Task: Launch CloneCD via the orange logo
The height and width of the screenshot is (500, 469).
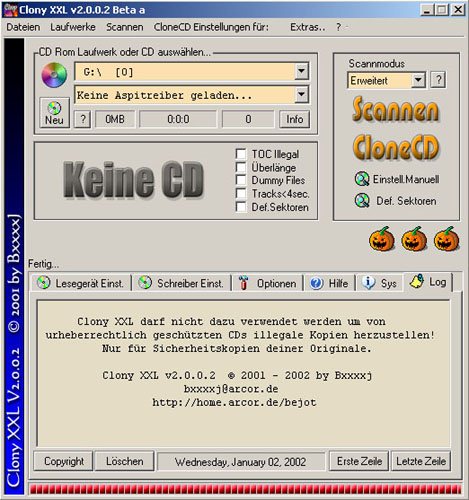Action: click(x=396, y=147)
